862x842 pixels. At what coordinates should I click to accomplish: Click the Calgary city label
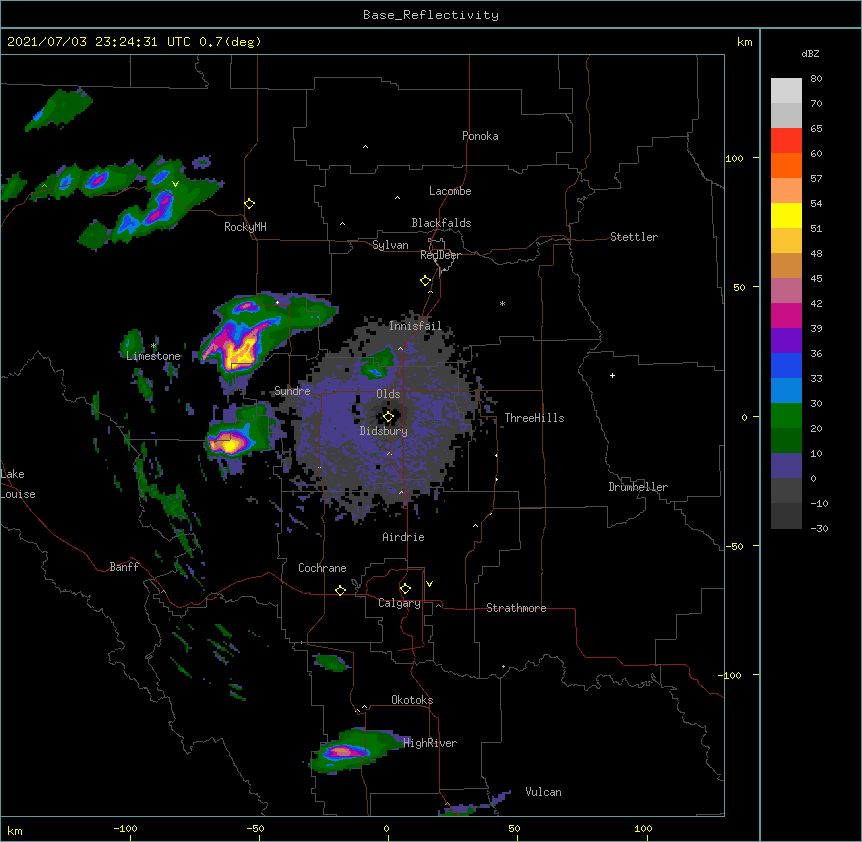(399, 603)
